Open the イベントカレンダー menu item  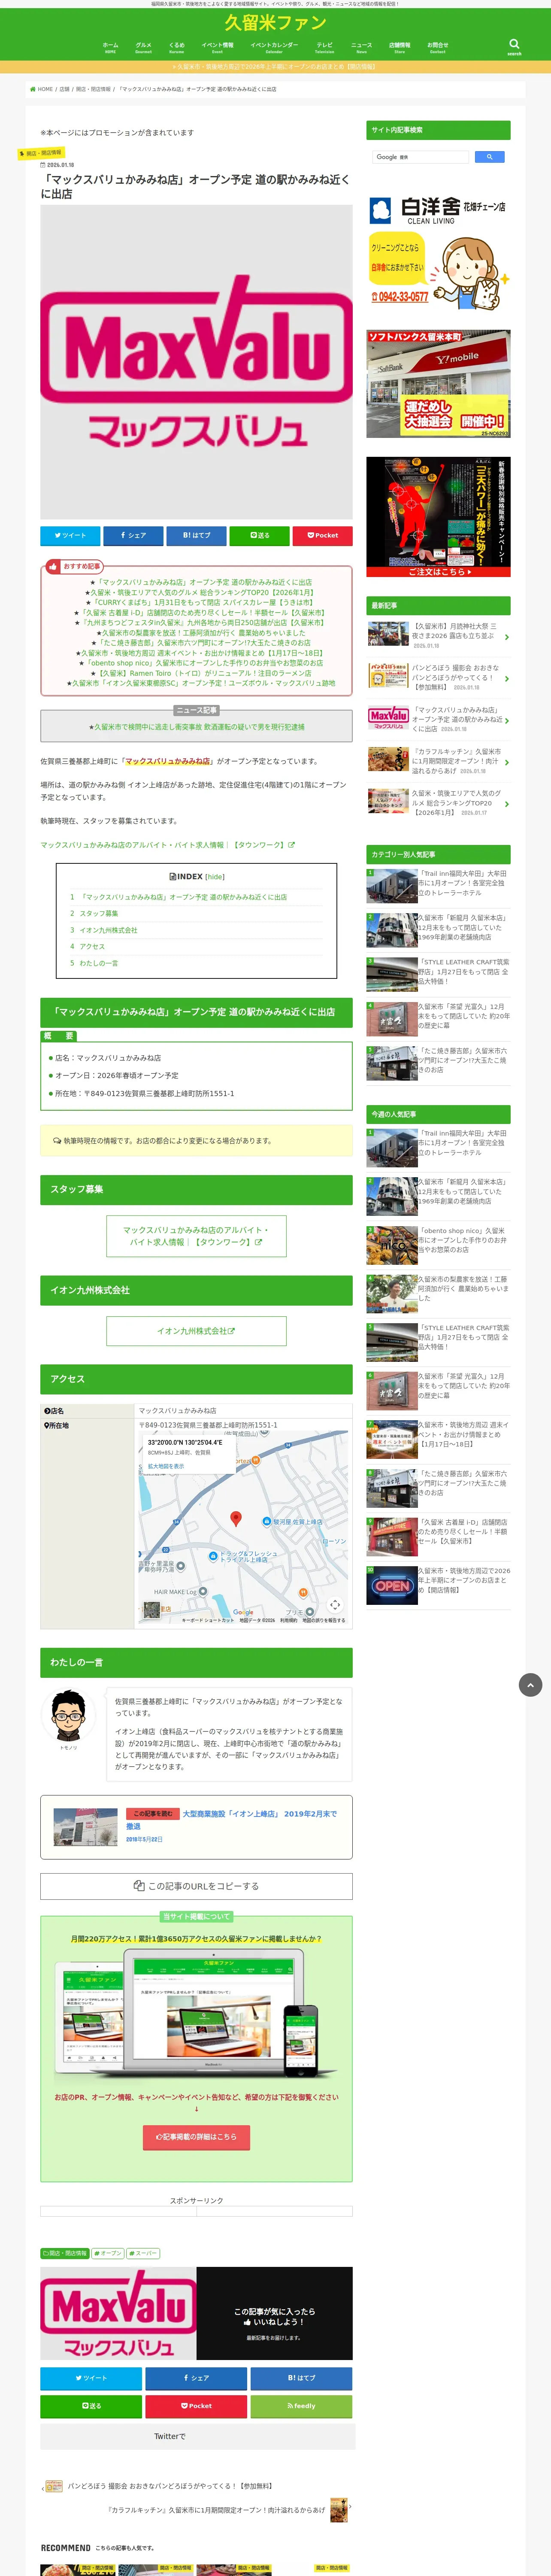274,47
